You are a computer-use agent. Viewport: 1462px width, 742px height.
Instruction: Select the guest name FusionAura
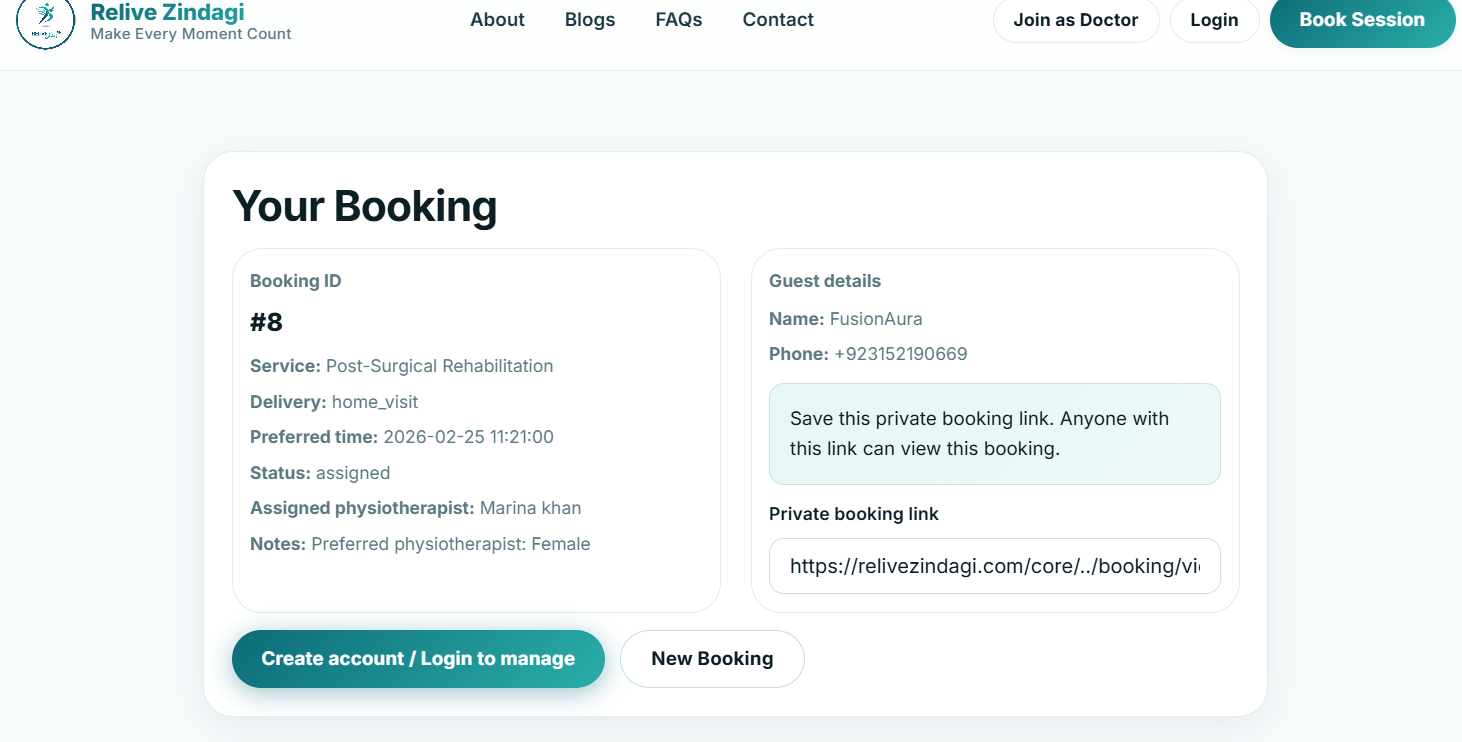[875, 318]
